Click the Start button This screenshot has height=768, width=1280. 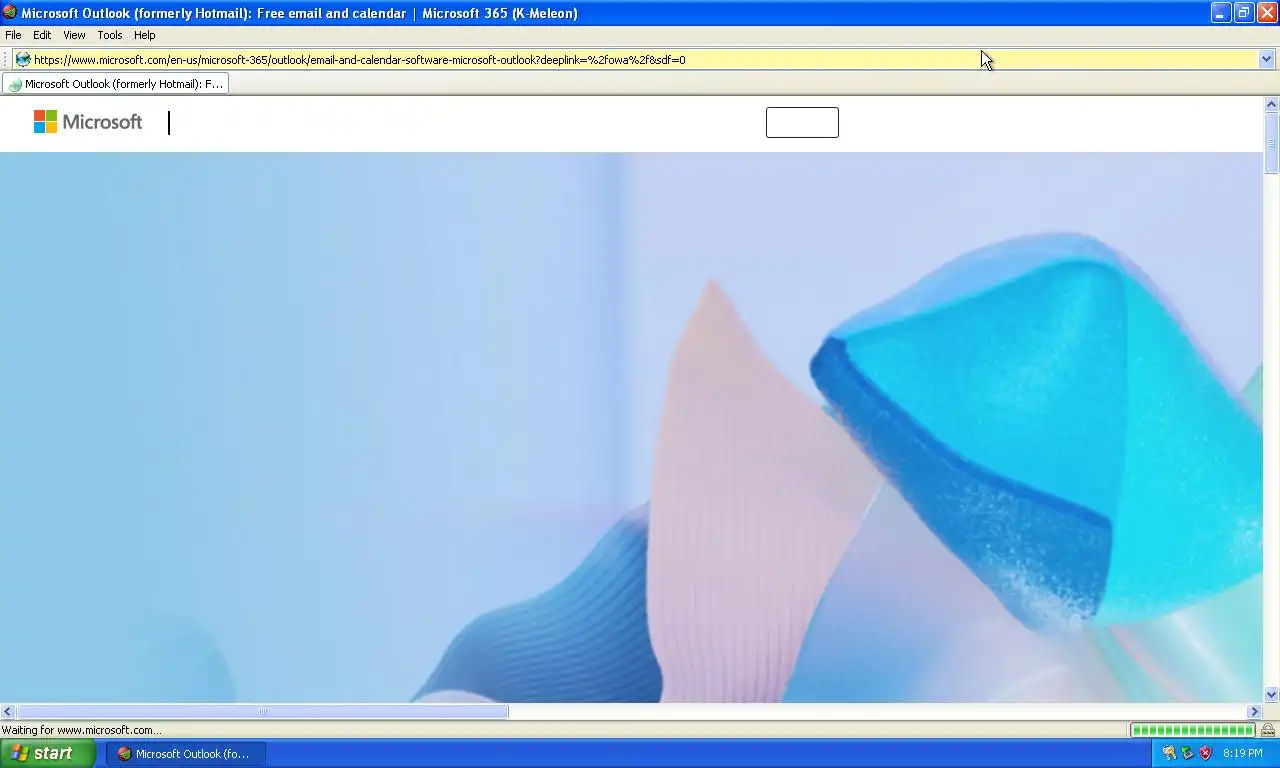(47, 754)
